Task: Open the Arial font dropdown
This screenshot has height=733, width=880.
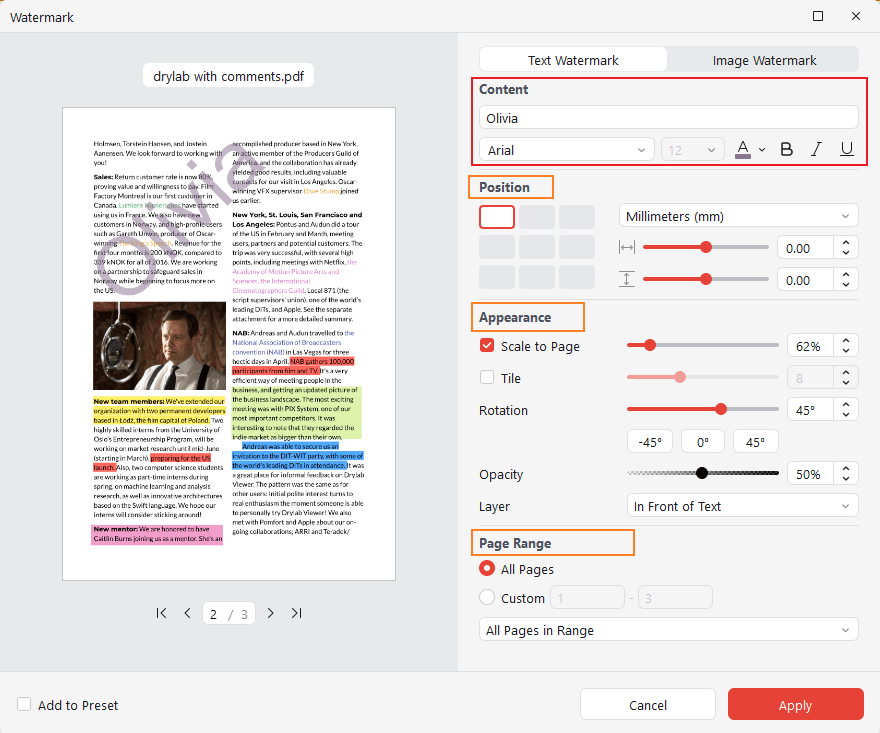Action: tap(566, 148)
